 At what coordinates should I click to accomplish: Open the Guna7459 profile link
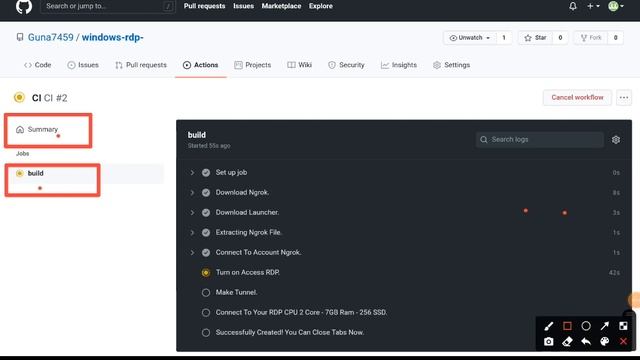pyautogui.click(x=51, y=38)
